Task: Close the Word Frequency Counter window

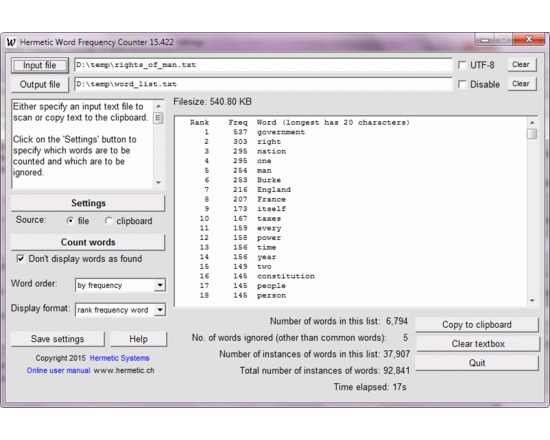Action: [x=529, y=39]
